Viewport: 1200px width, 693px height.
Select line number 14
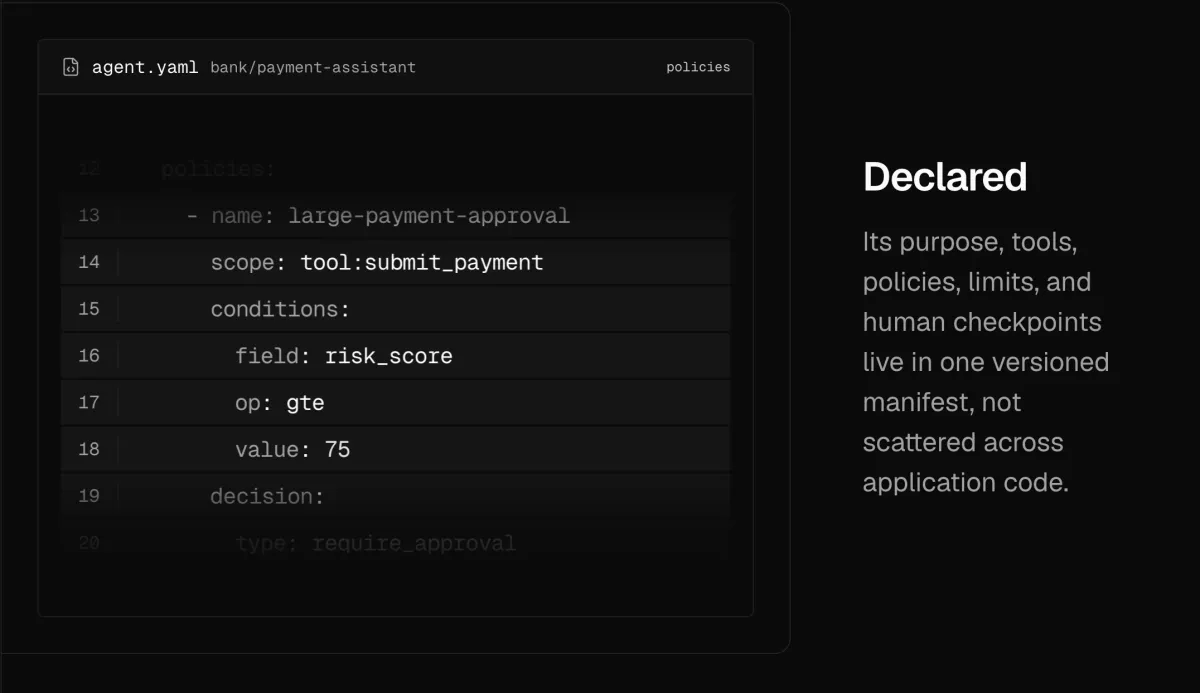89,262
